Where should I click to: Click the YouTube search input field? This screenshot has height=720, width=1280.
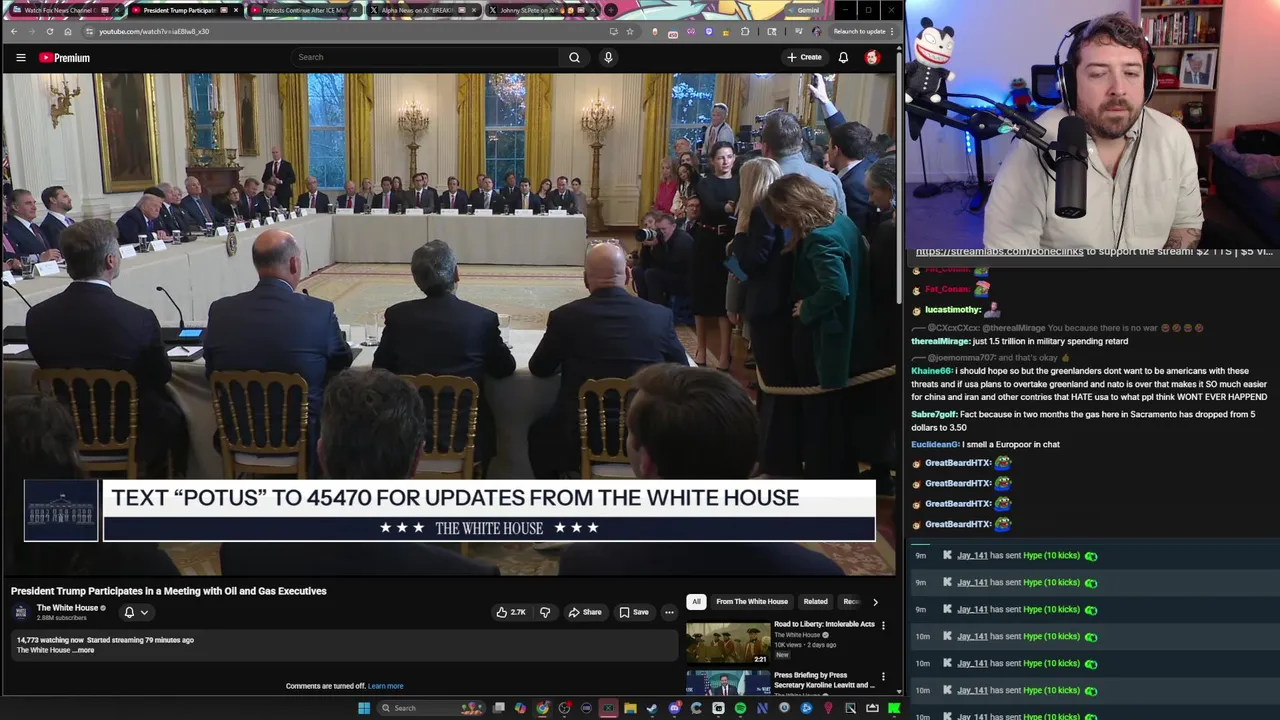[x=425, y=57]
